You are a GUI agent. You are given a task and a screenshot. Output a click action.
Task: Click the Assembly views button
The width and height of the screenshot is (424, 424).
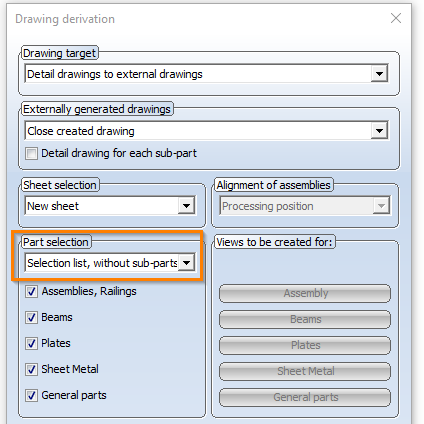click(305, 293)
